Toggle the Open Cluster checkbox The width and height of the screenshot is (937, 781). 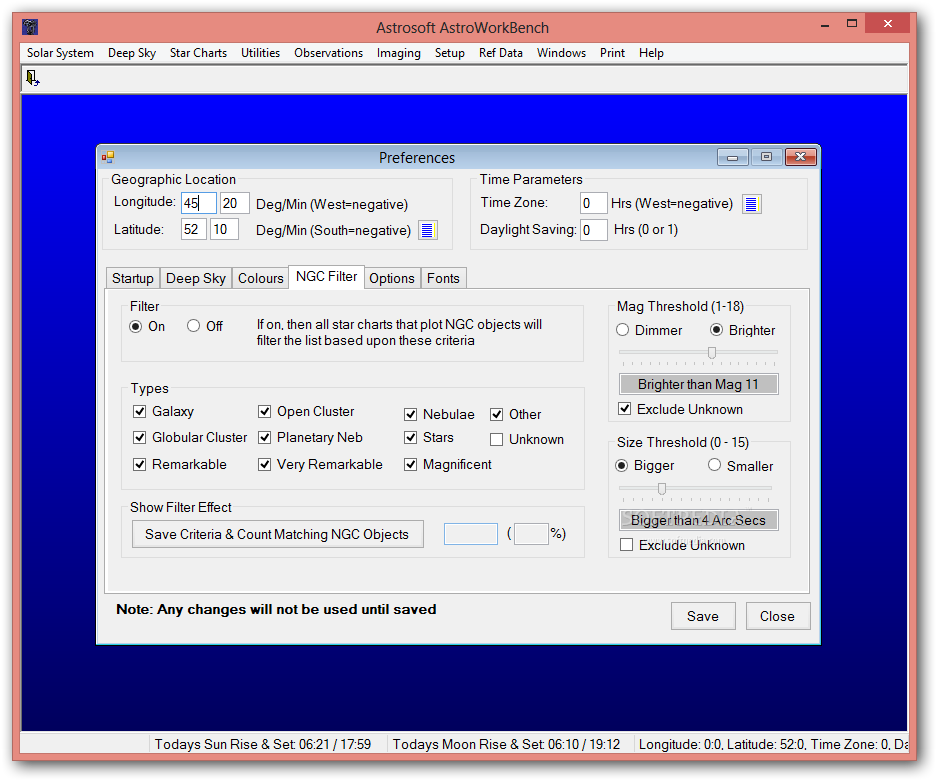(264, 411)
